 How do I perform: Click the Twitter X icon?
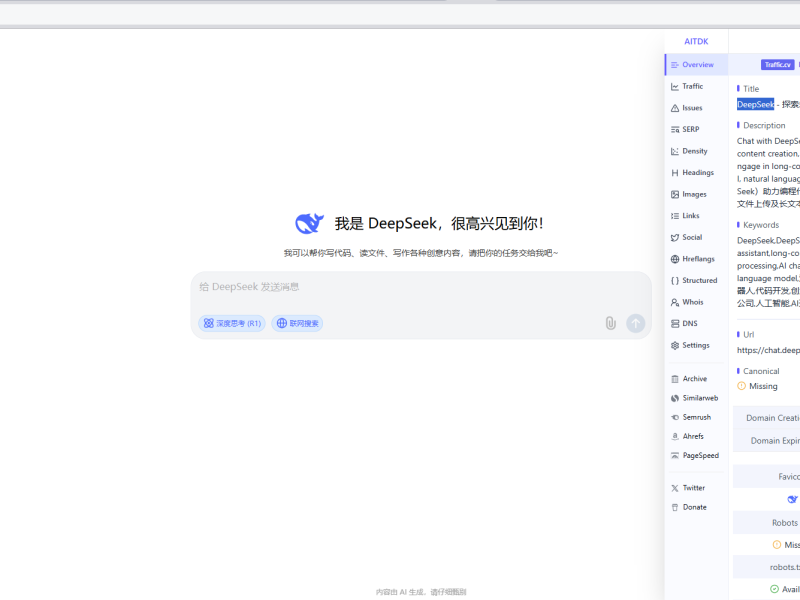click(x=675, y=488)
